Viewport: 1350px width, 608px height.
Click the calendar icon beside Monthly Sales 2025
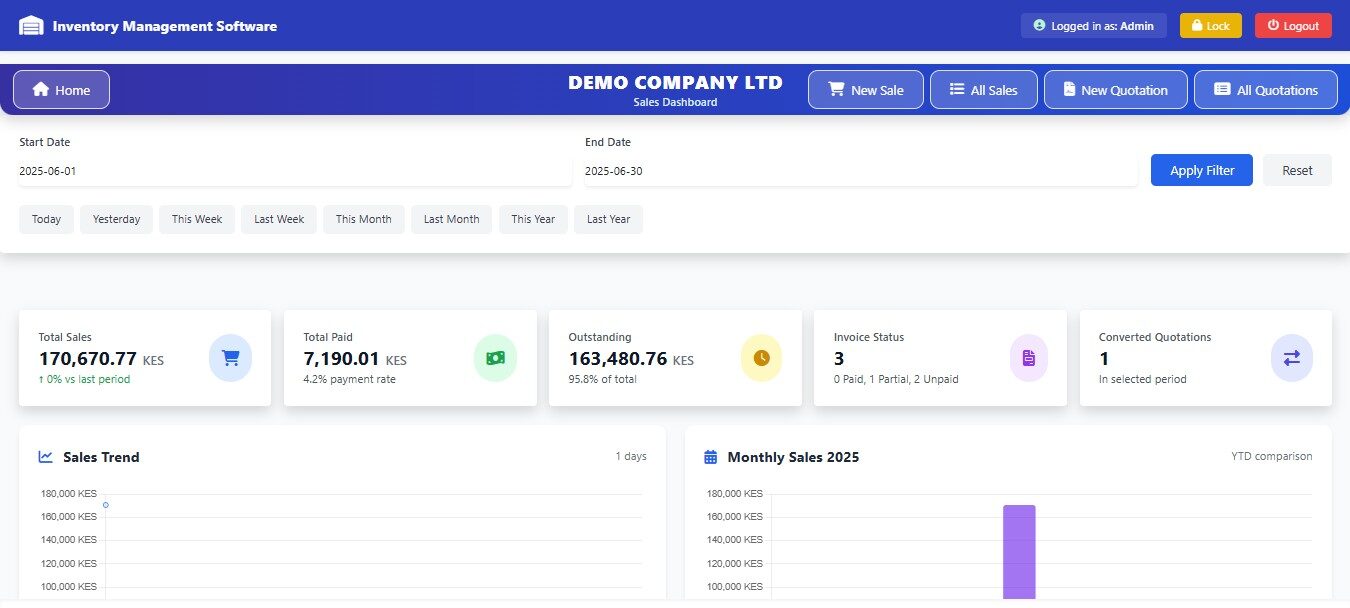(x=710, y=456)
